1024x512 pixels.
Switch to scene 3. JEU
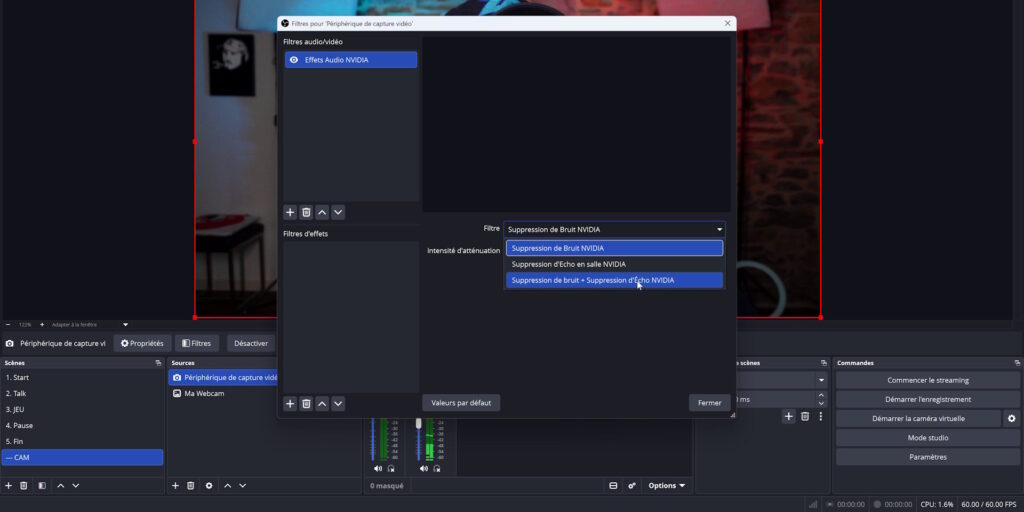coord(82,409)
